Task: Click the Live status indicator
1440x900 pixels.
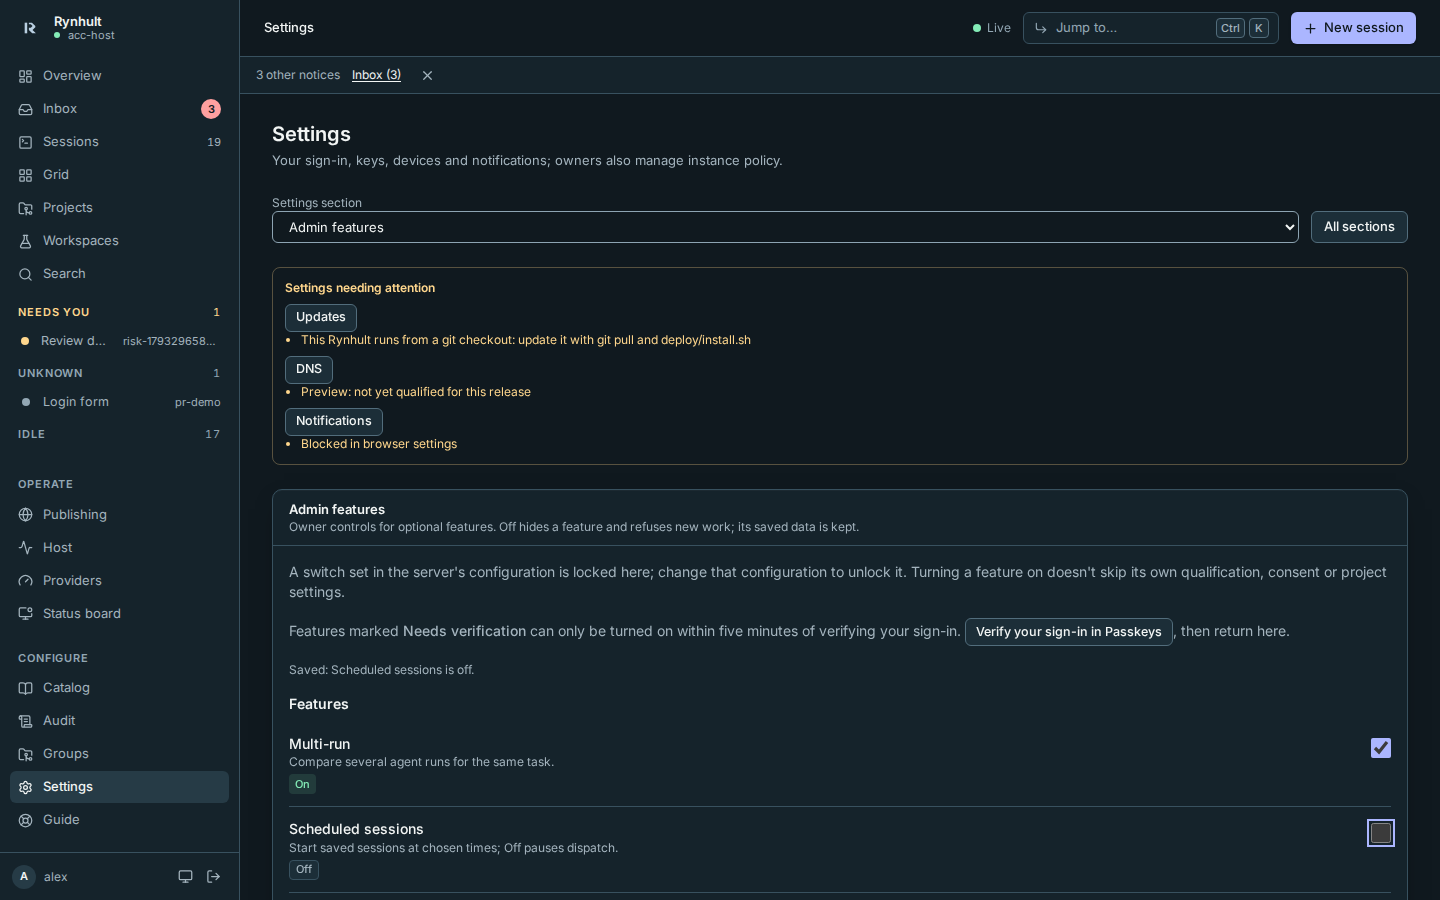Action: pos(992,28)
